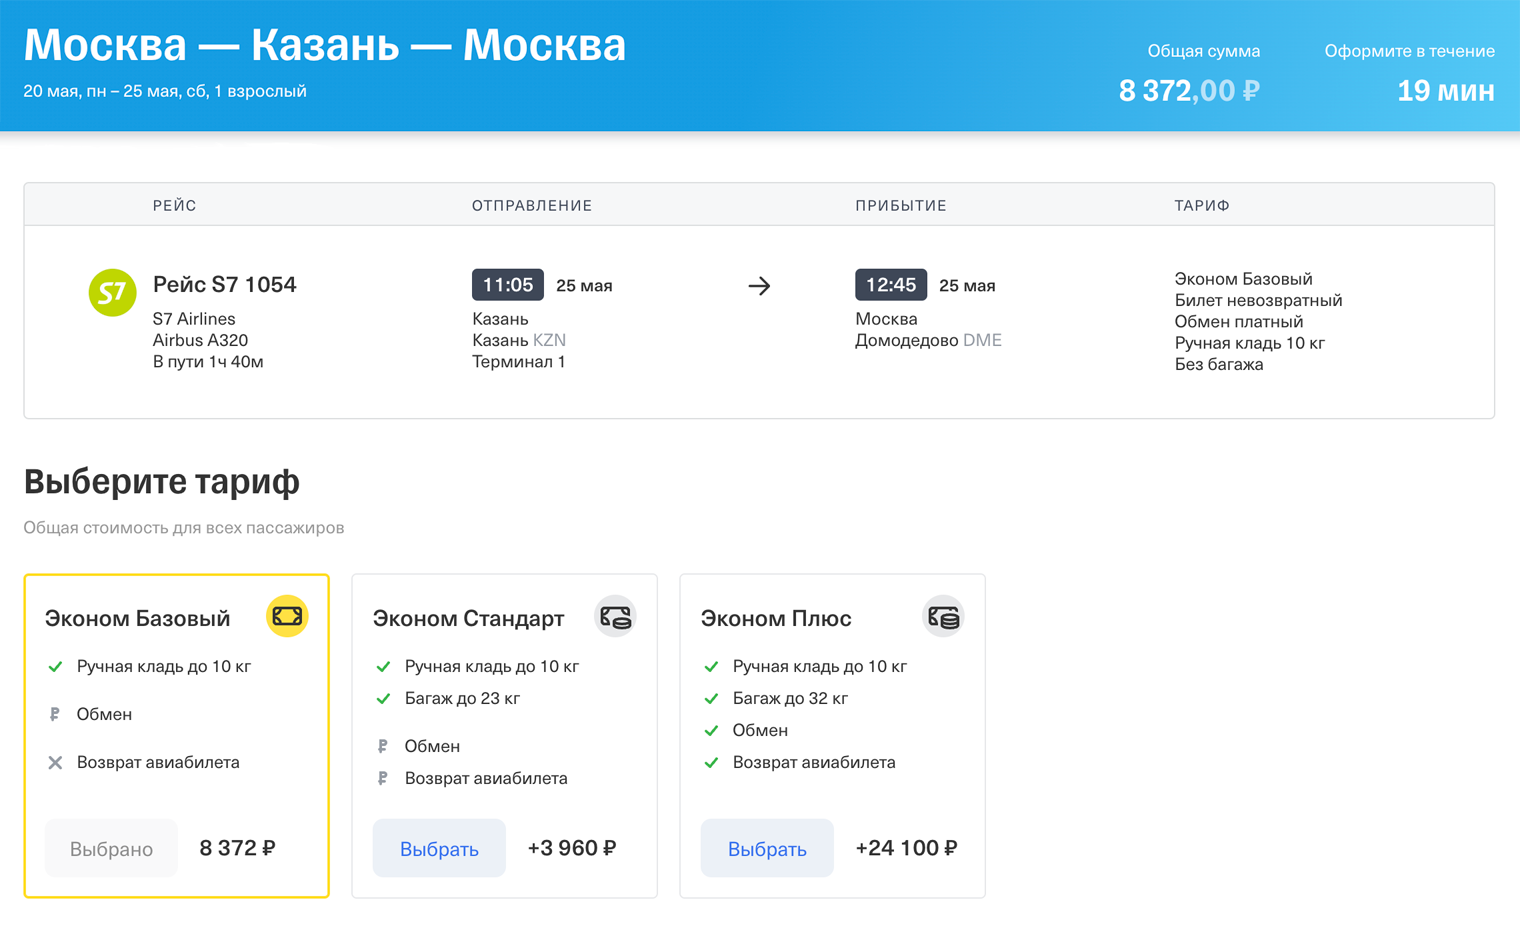Image resolution: width=1520 pixels, height=946 pixels.
Task: Click the Без багажа tariff line
Action: point(1219,364)
